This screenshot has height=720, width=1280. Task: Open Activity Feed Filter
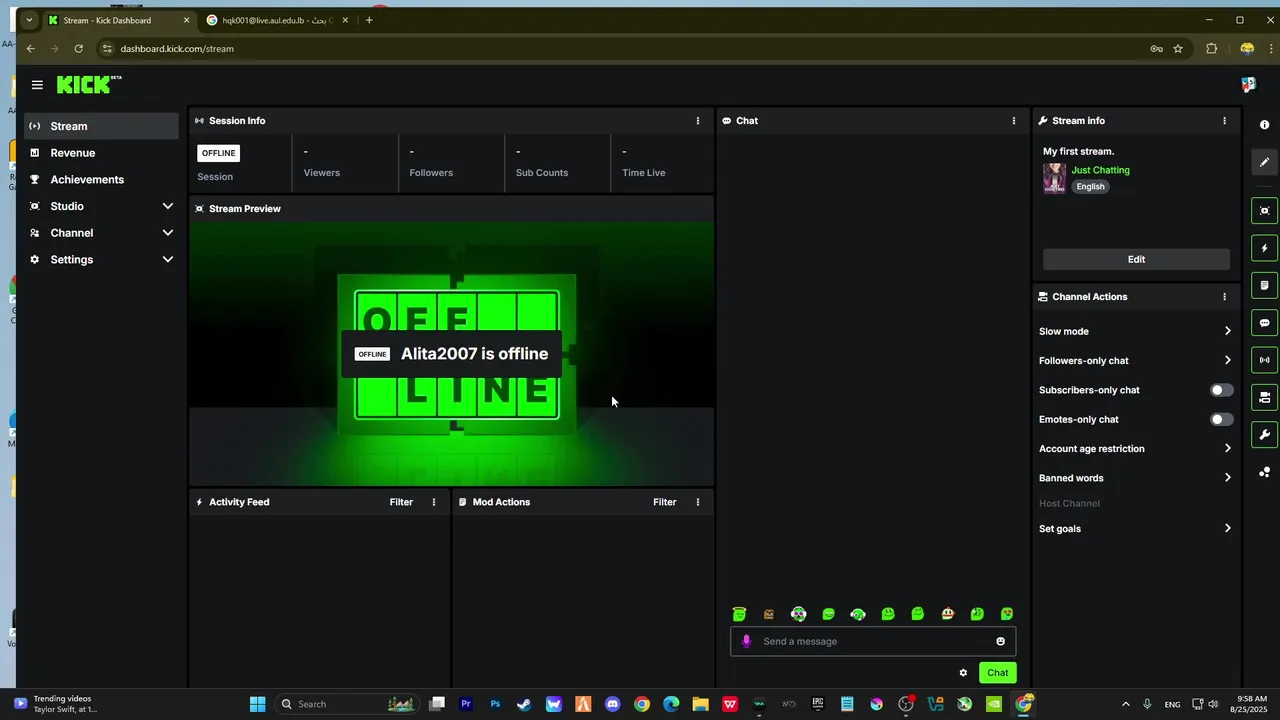pos(401,502)
